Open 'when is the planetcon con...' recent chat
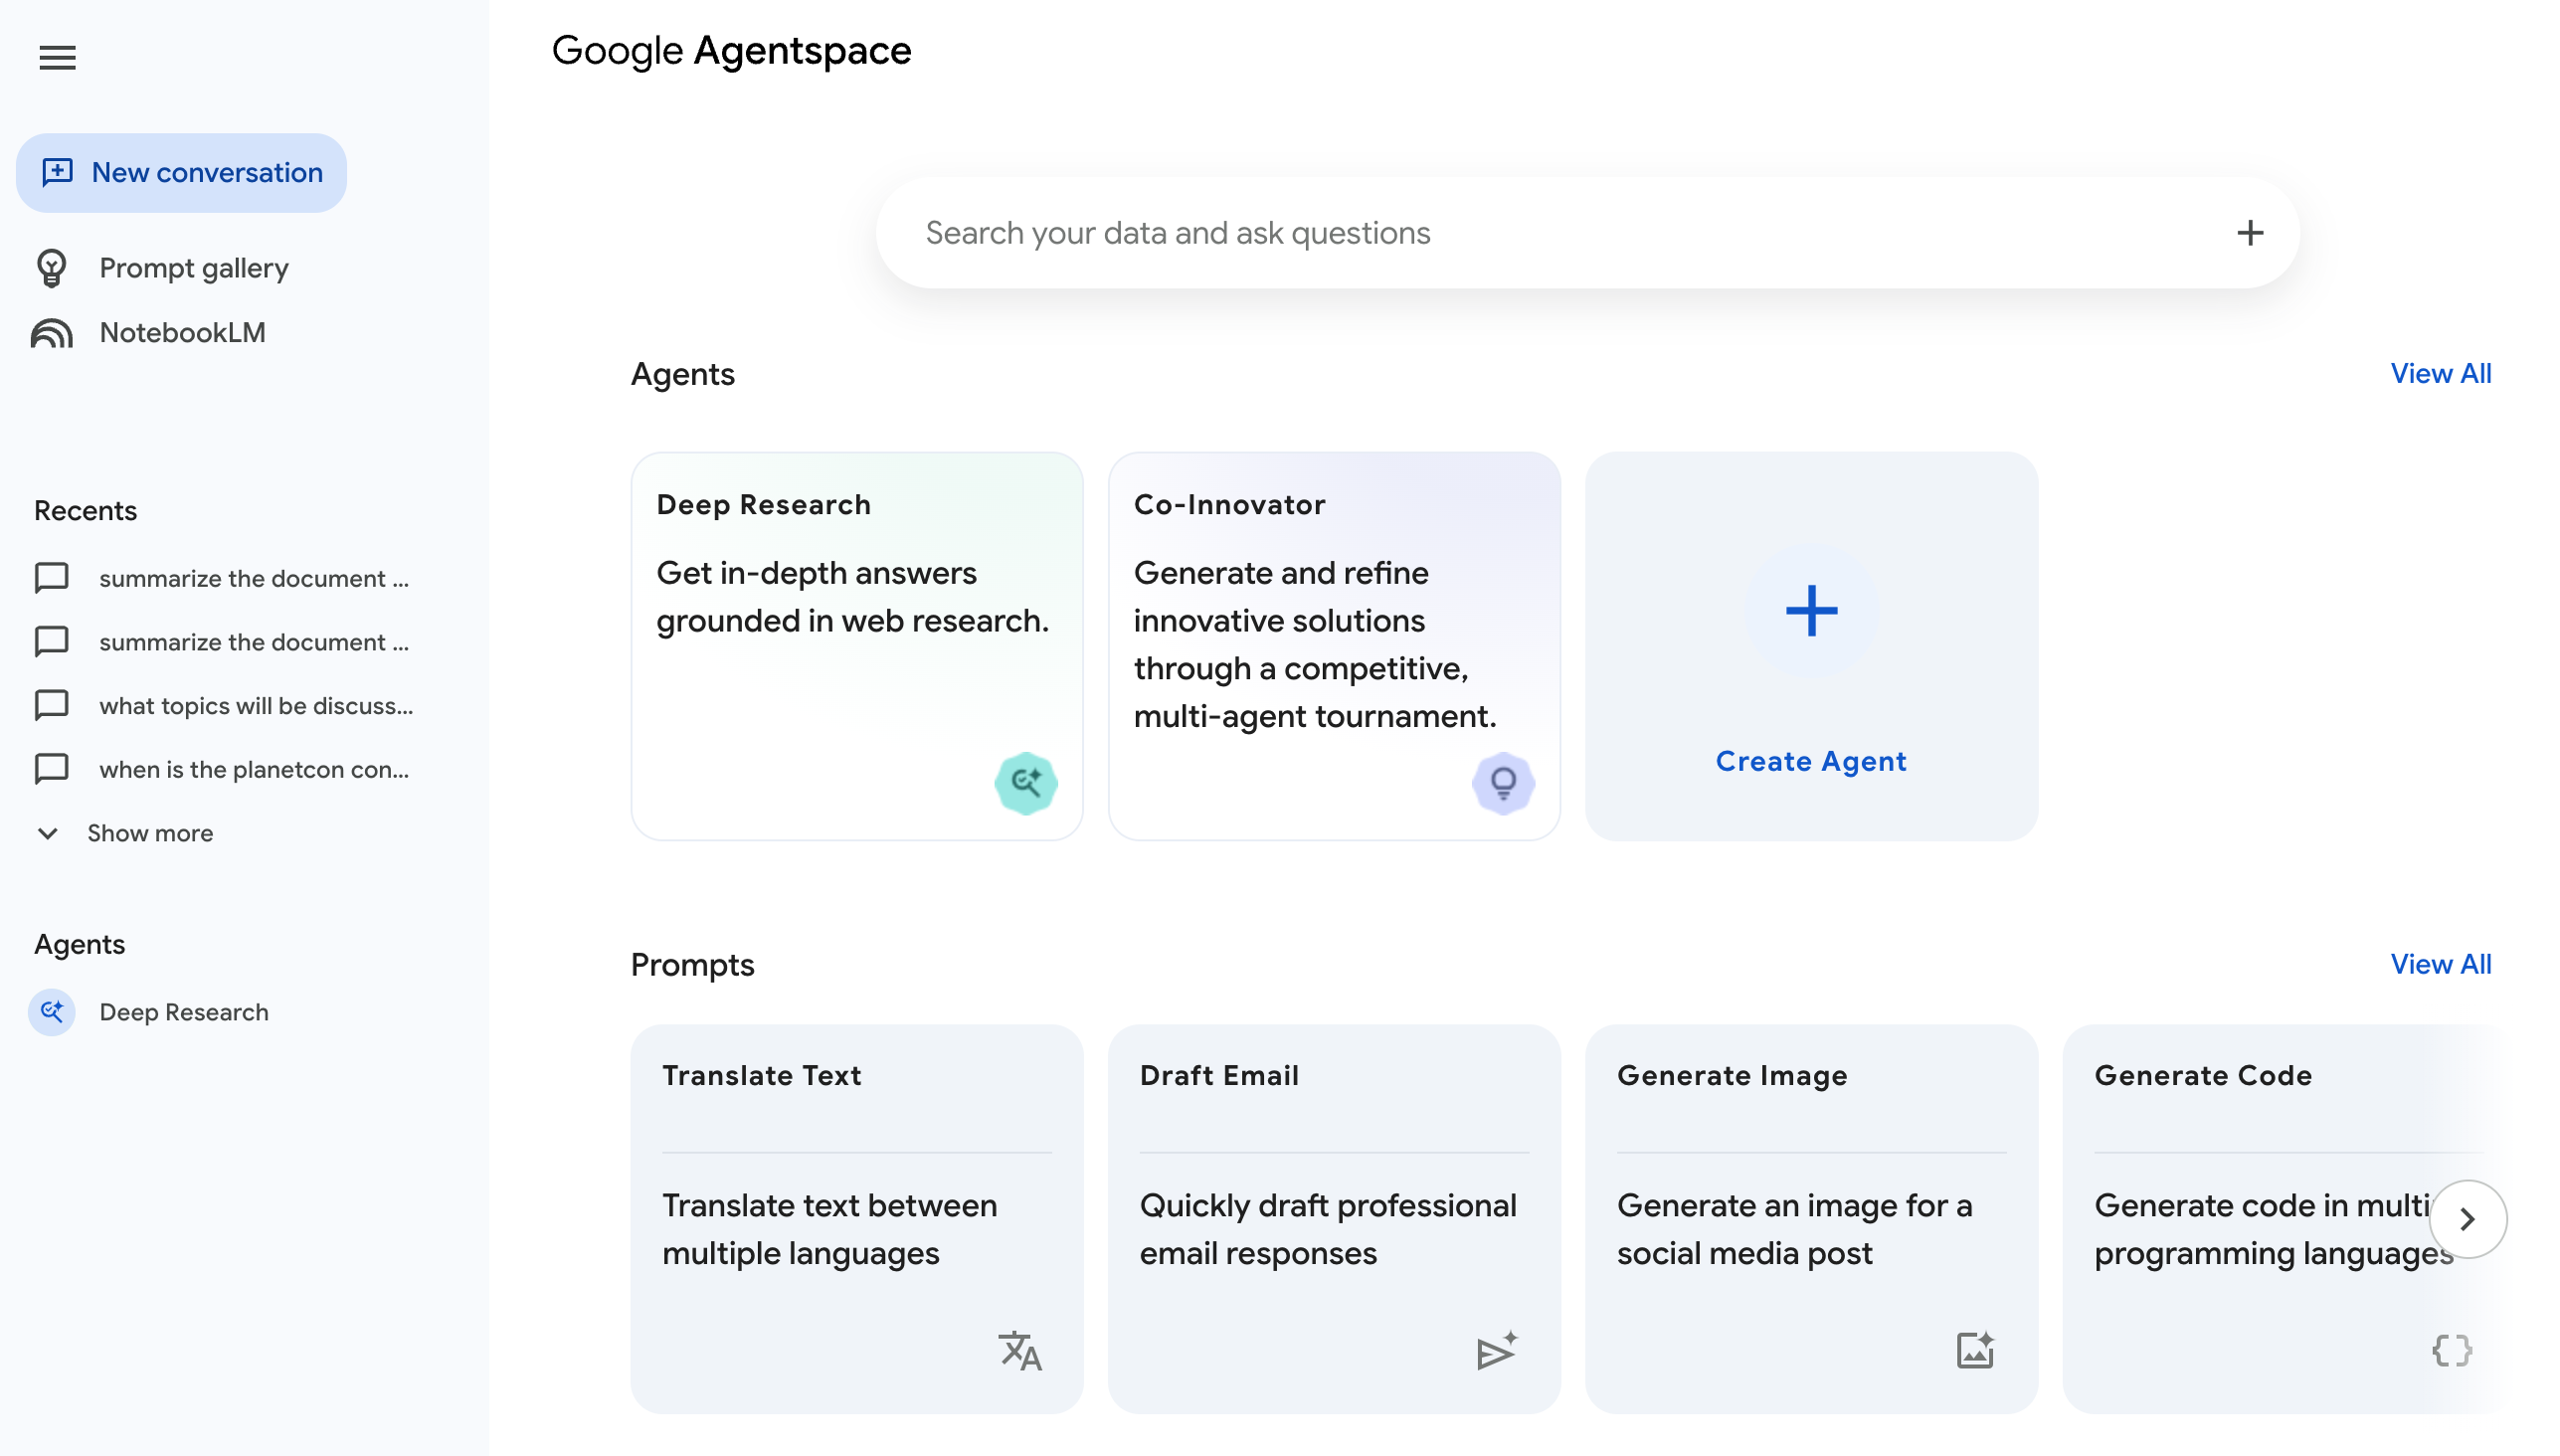Viewport: 2560px width, 1456px height. tap(254, 770)
